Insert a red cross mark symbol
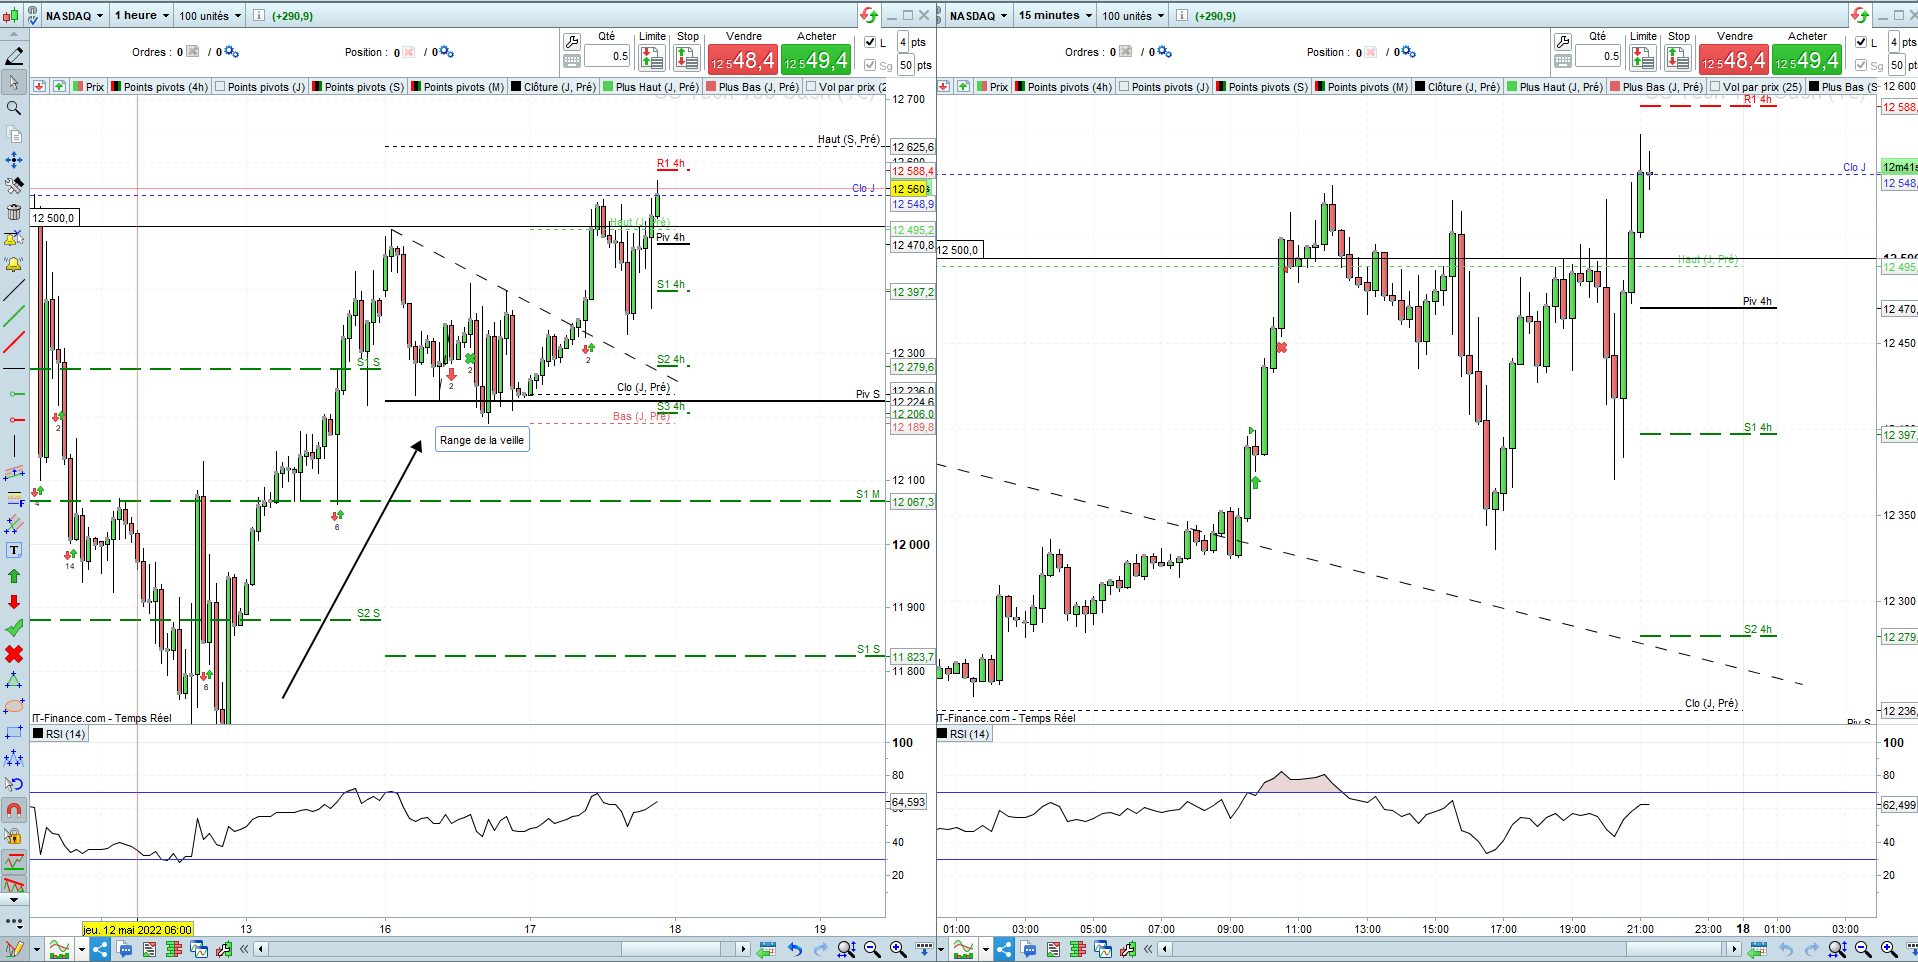The width and height of the screenshot is (1918, 962). (14, 654)
